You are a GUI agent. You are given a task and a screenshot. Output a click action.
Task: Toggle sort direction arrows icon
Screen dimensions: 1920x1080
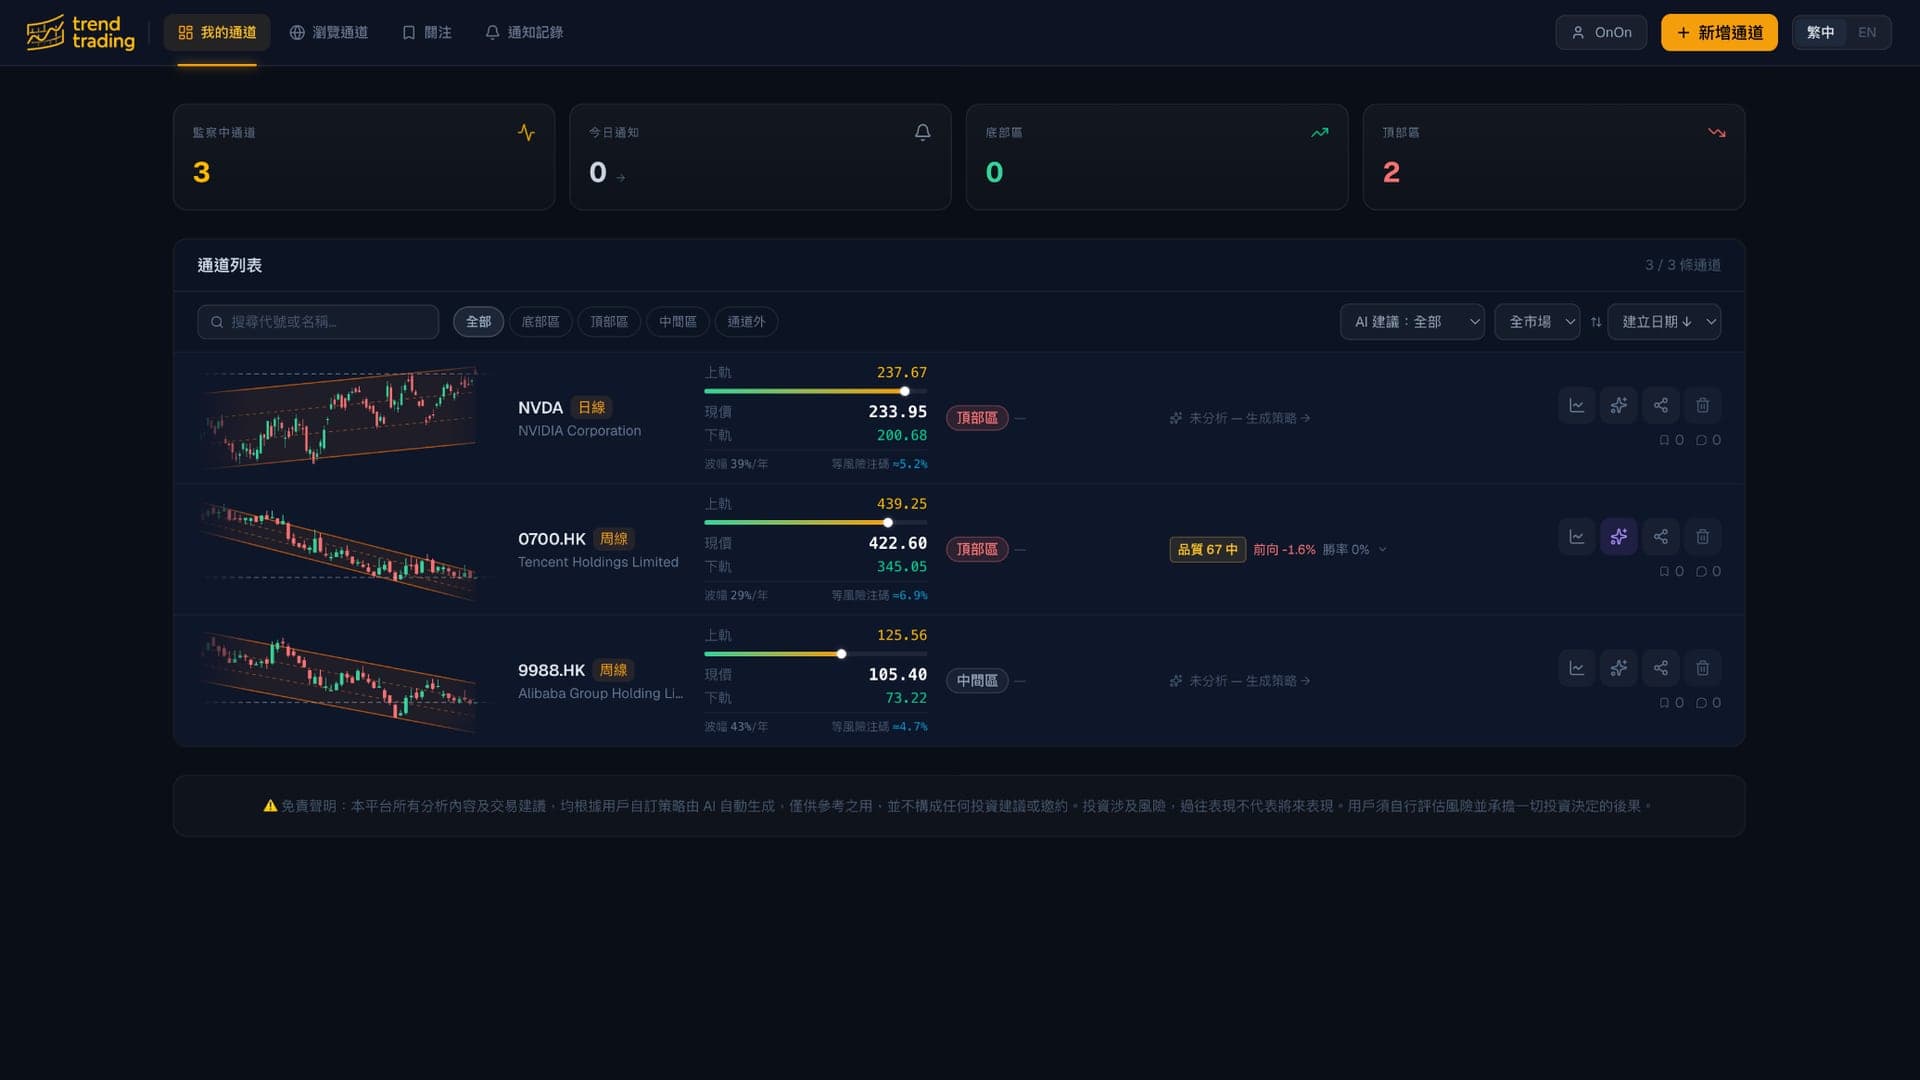[x=1596, y=322]
